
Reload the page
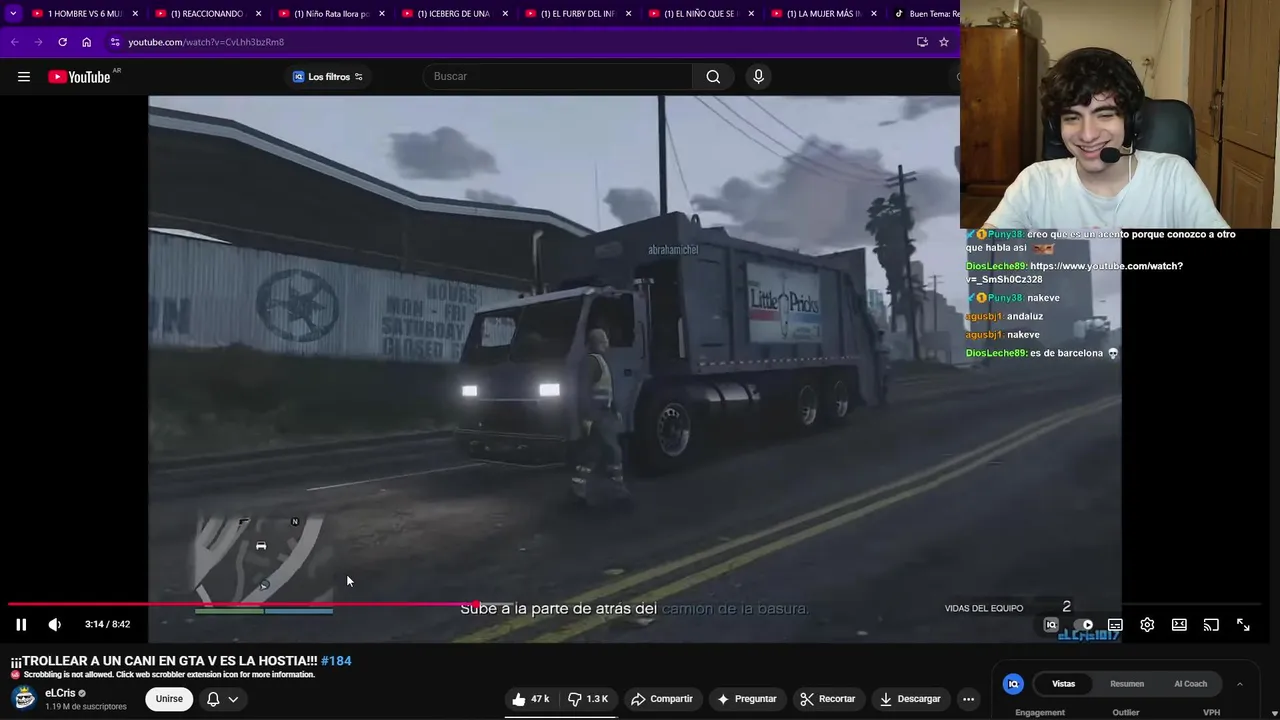coord(62,42)
